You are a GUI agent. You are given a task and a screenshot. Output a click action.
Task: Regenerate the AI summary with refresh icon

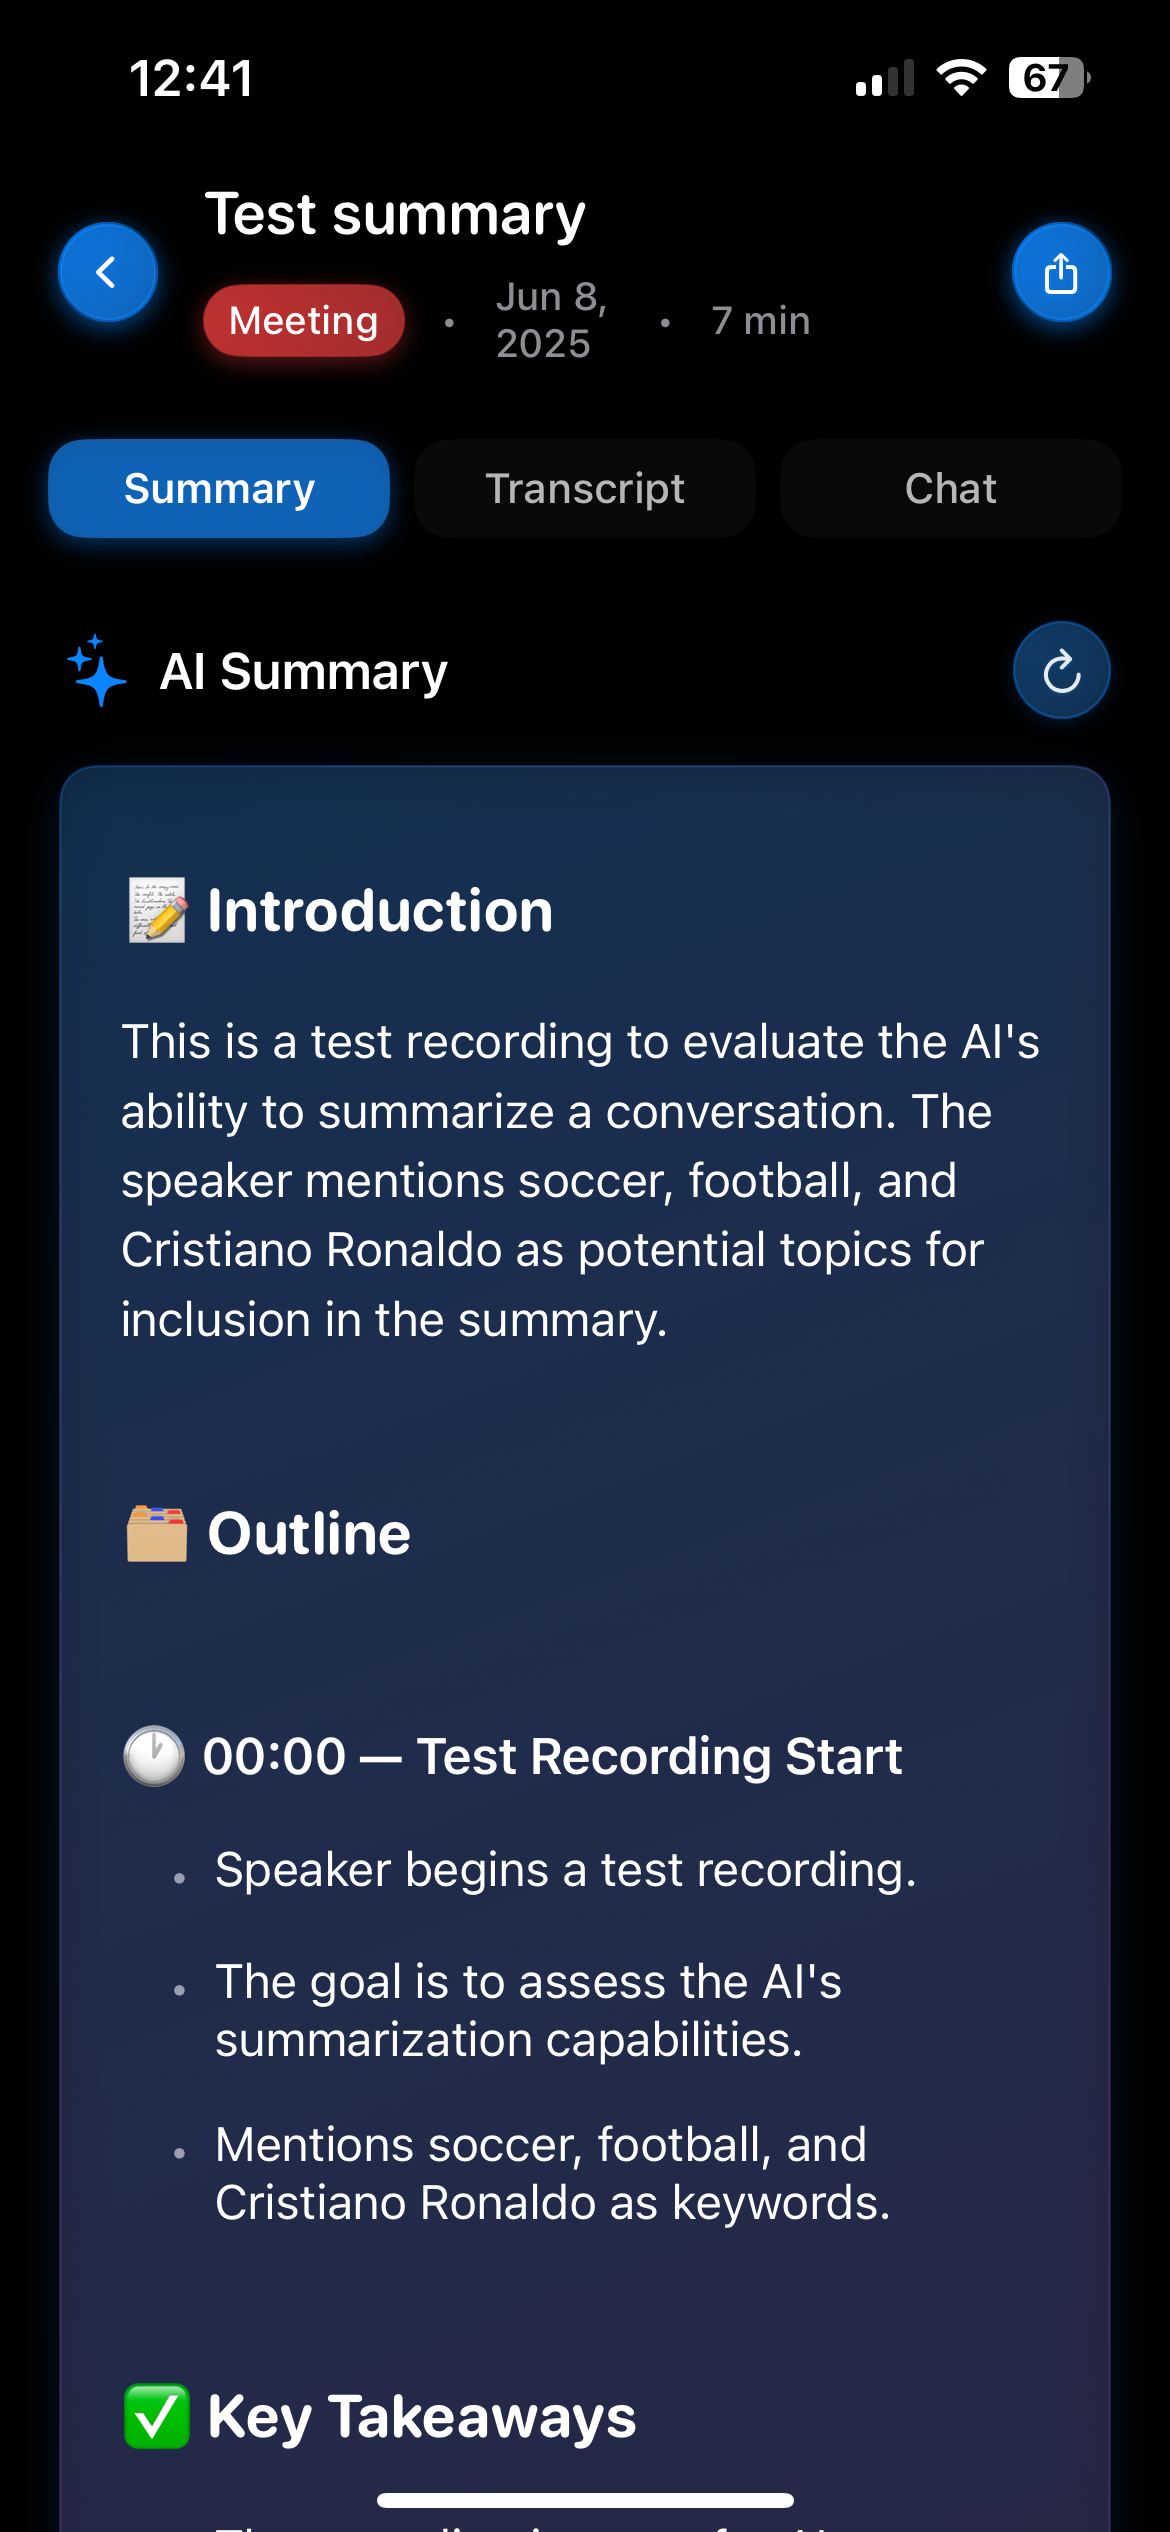click(x=1061, y=671)
